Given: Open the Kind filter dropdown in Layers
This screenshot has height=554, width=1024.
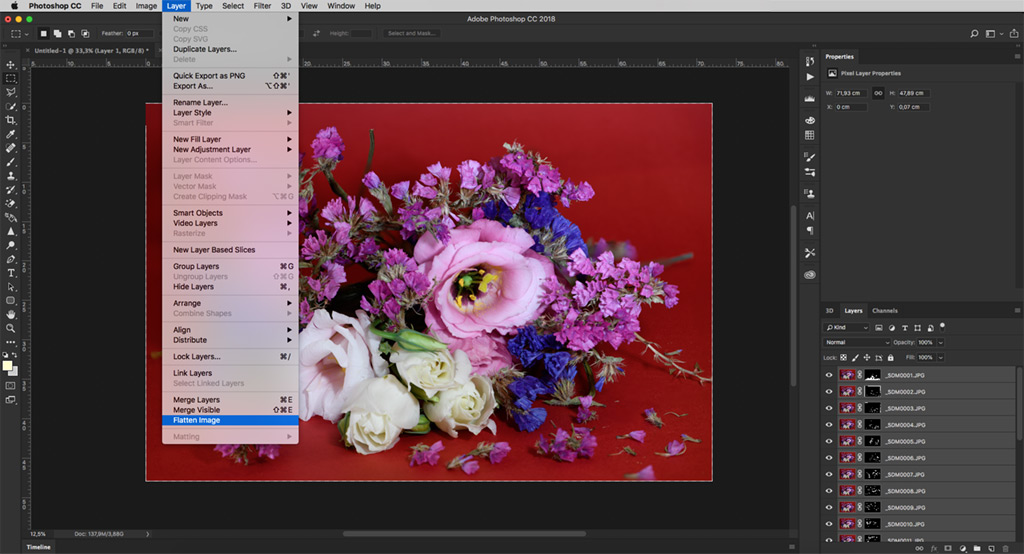Looking at the screenshot, I should (846, 327).
